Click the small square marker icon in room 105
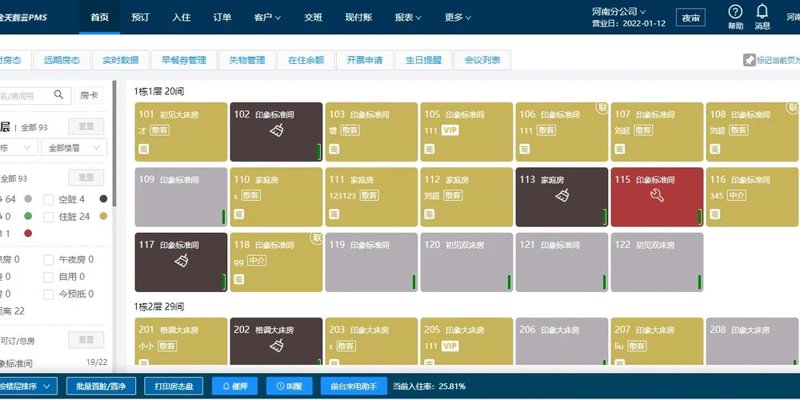 click(x=429, y=149)
